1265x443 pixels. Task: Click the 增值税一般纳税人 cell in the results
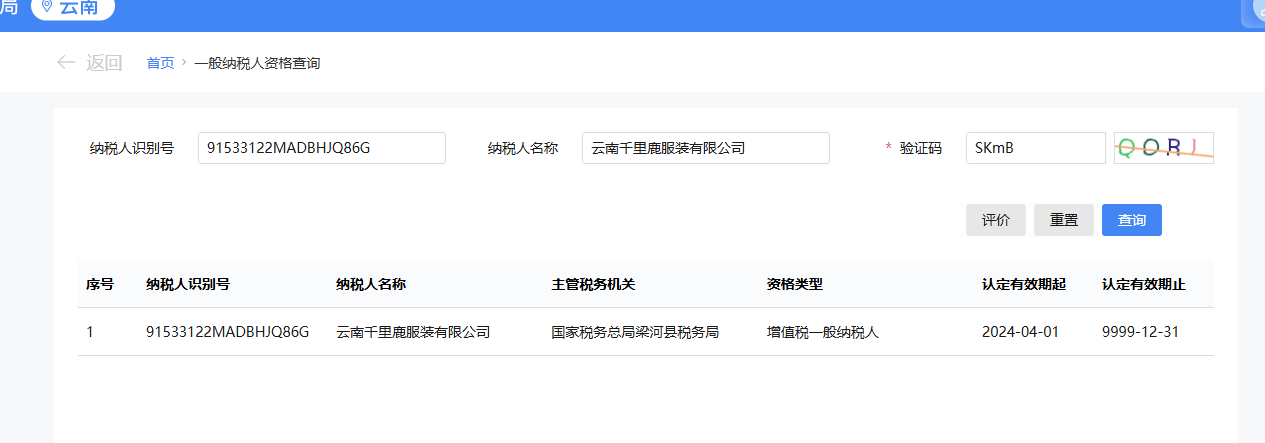point(822,332)
